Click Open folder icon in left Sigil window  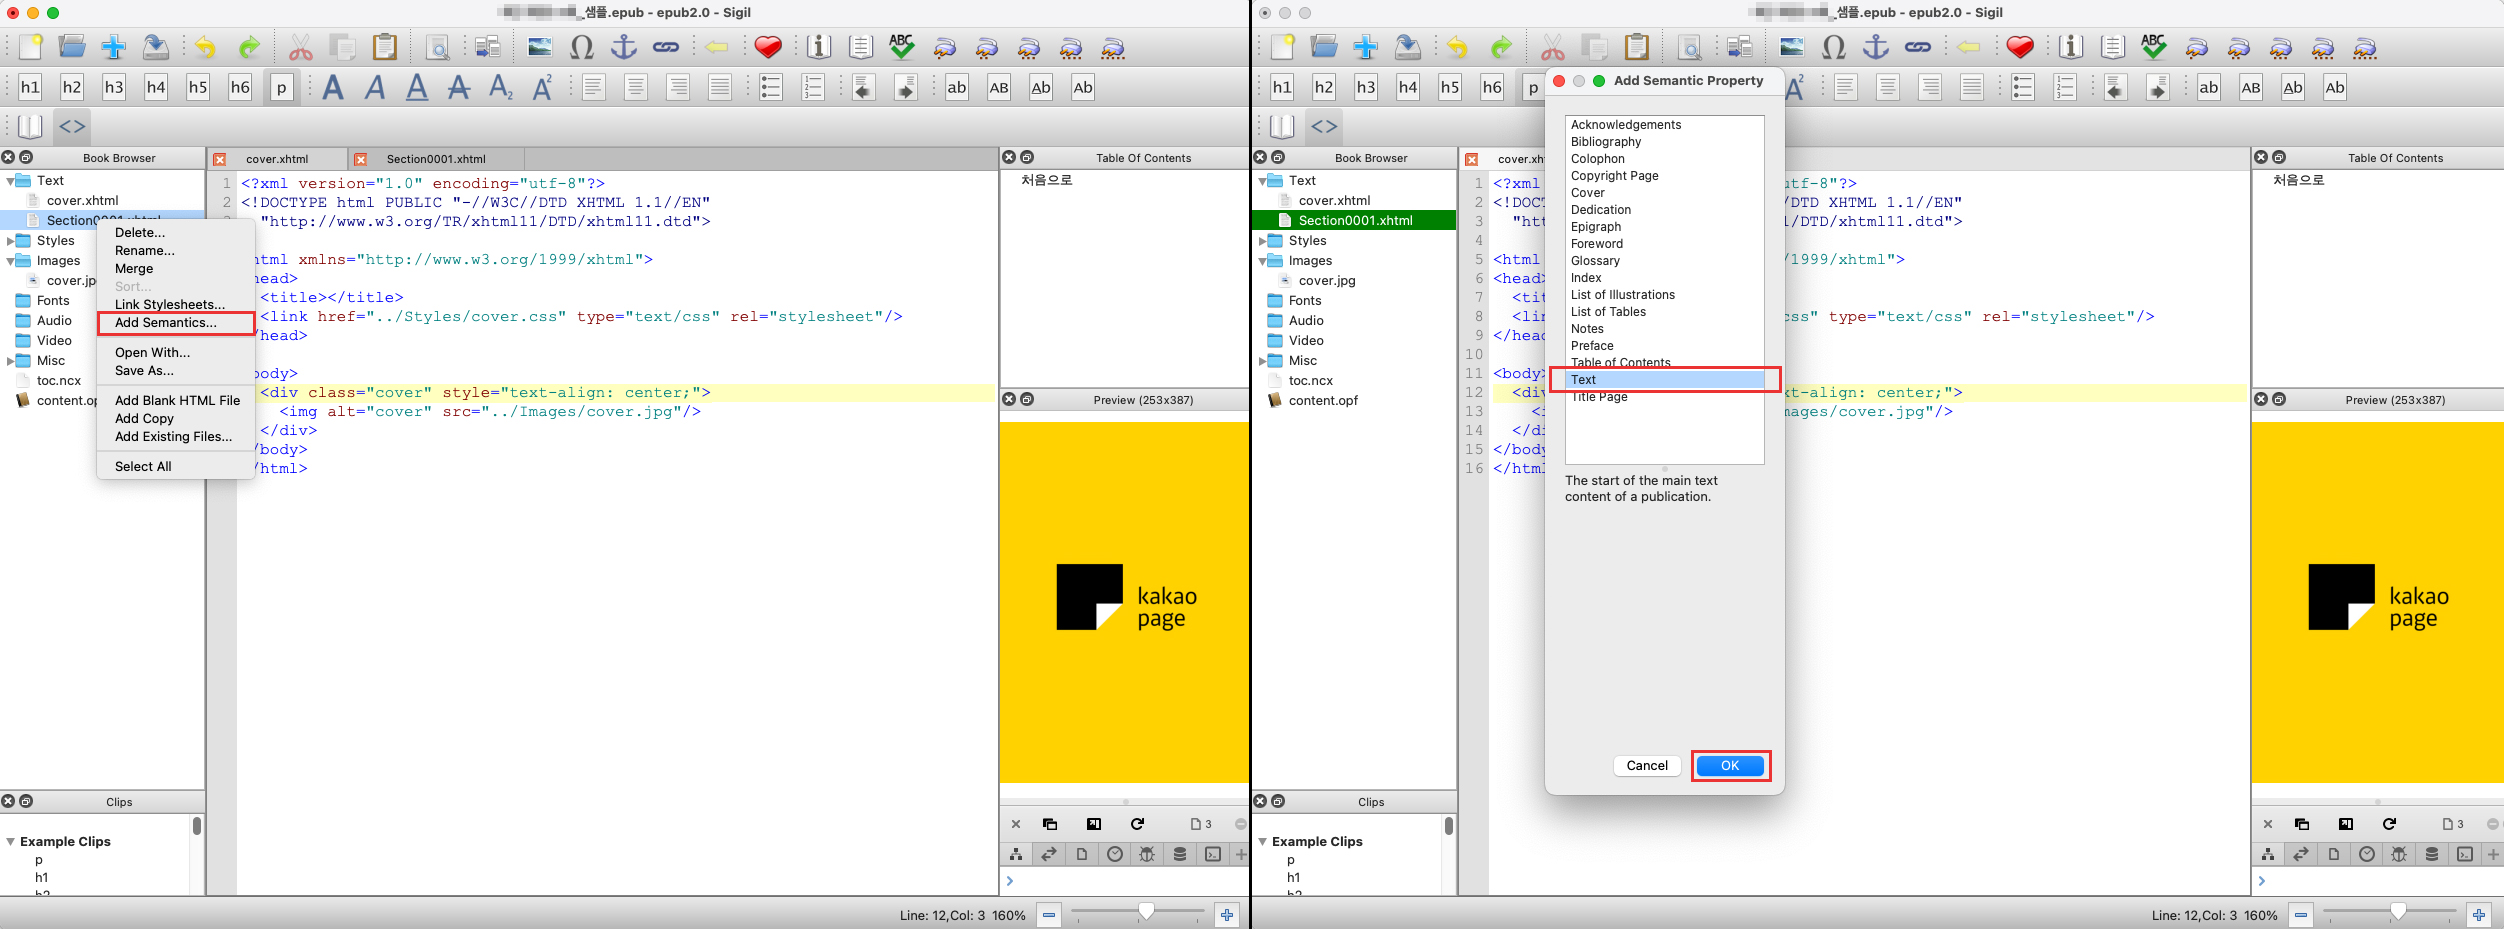point(72,47)
